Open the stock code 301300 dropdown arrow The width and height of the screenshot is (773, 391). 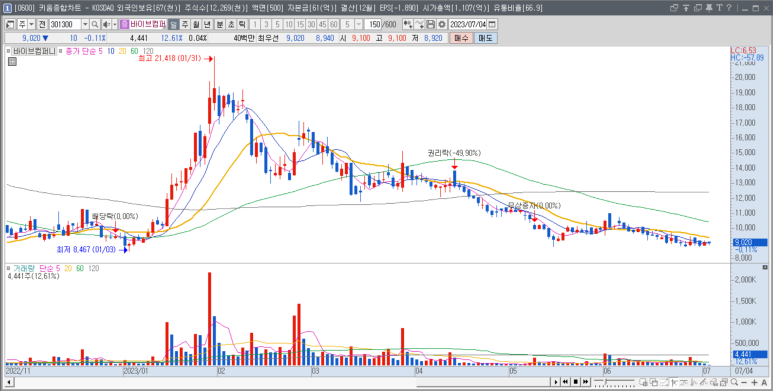pos(85,25)
